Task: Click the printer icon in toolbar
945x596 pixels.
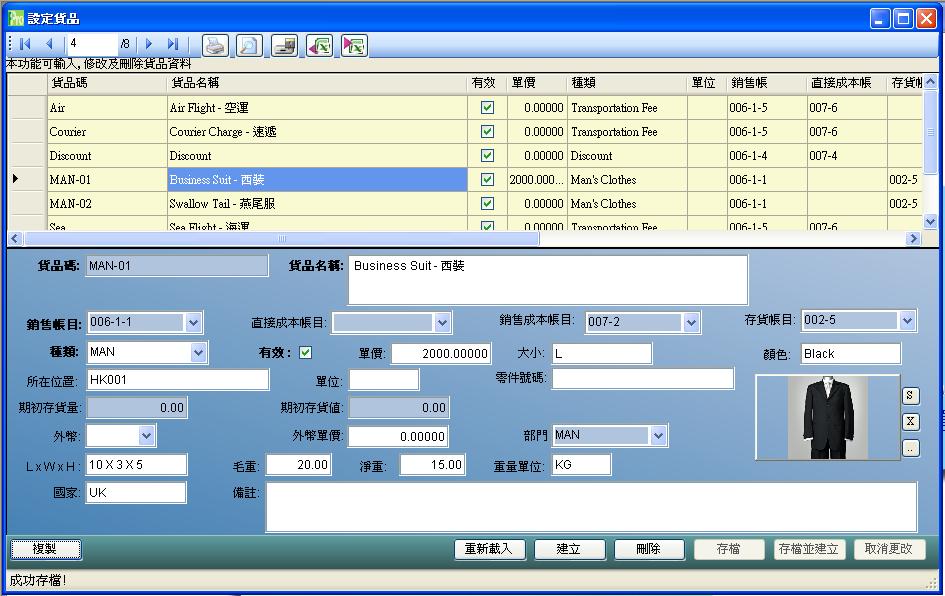Action: [x=215, y=45]
